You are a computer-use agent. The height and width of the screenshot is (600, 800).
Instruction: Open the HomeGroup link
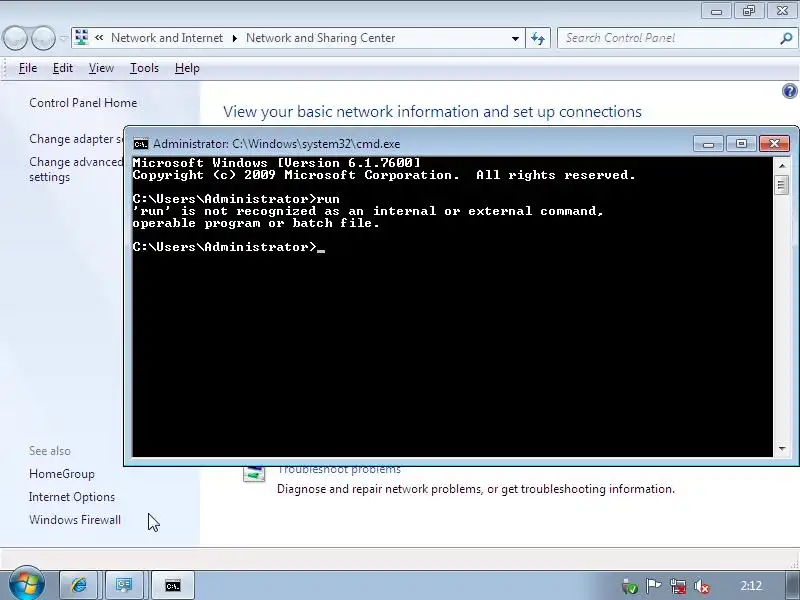(x=62, y=474)
